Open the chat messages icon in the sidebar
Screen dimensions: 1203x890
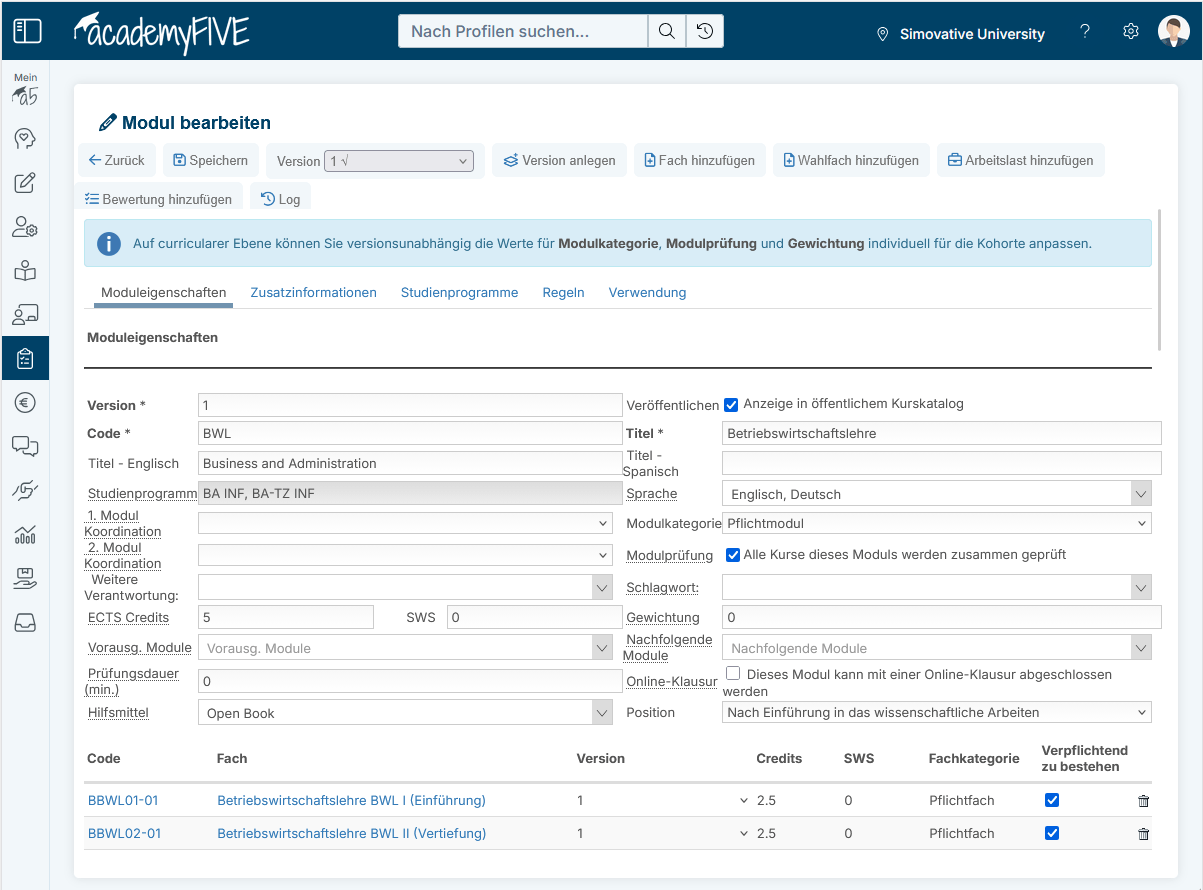pyautogui.click(x=25, y=446)
